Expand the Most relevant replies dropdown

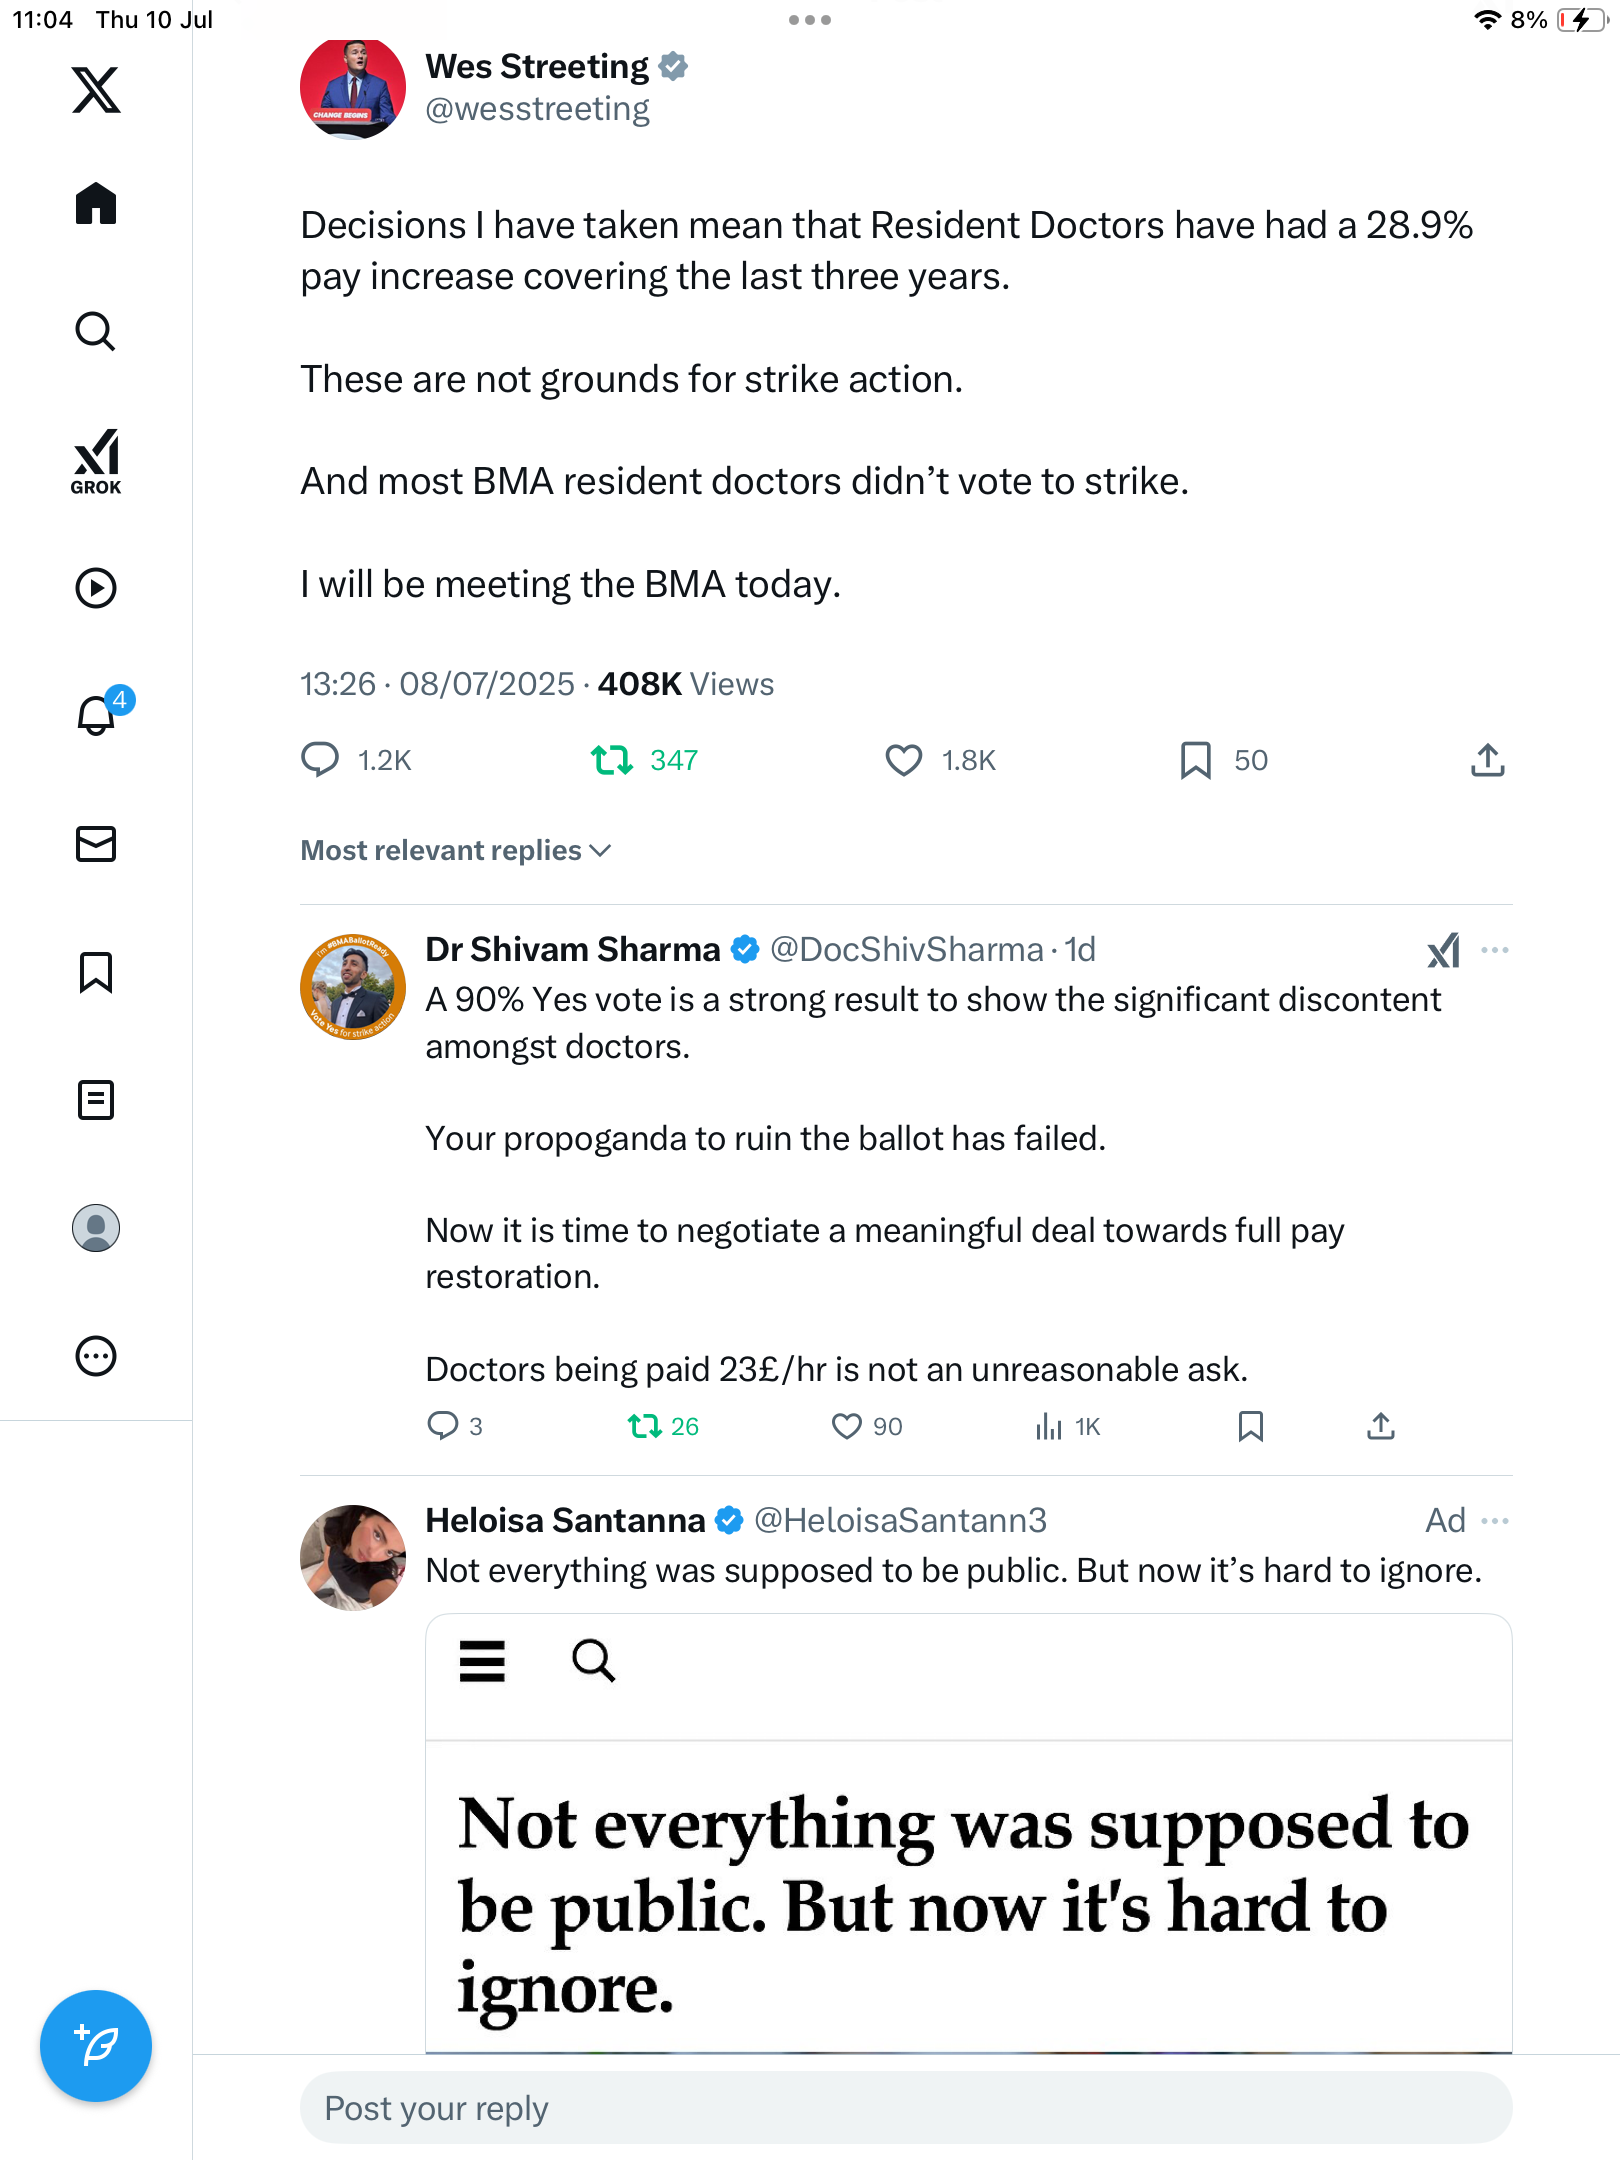click(x=456, y=850)
